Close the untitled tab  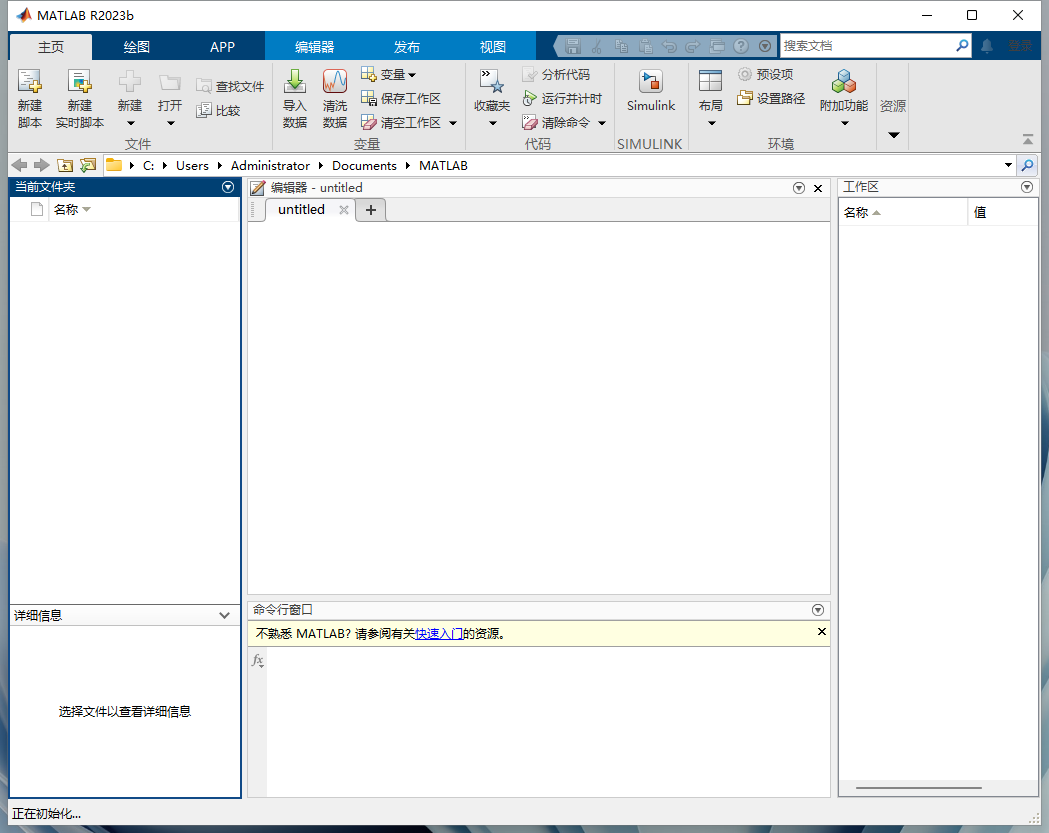(x=344, y=210)
